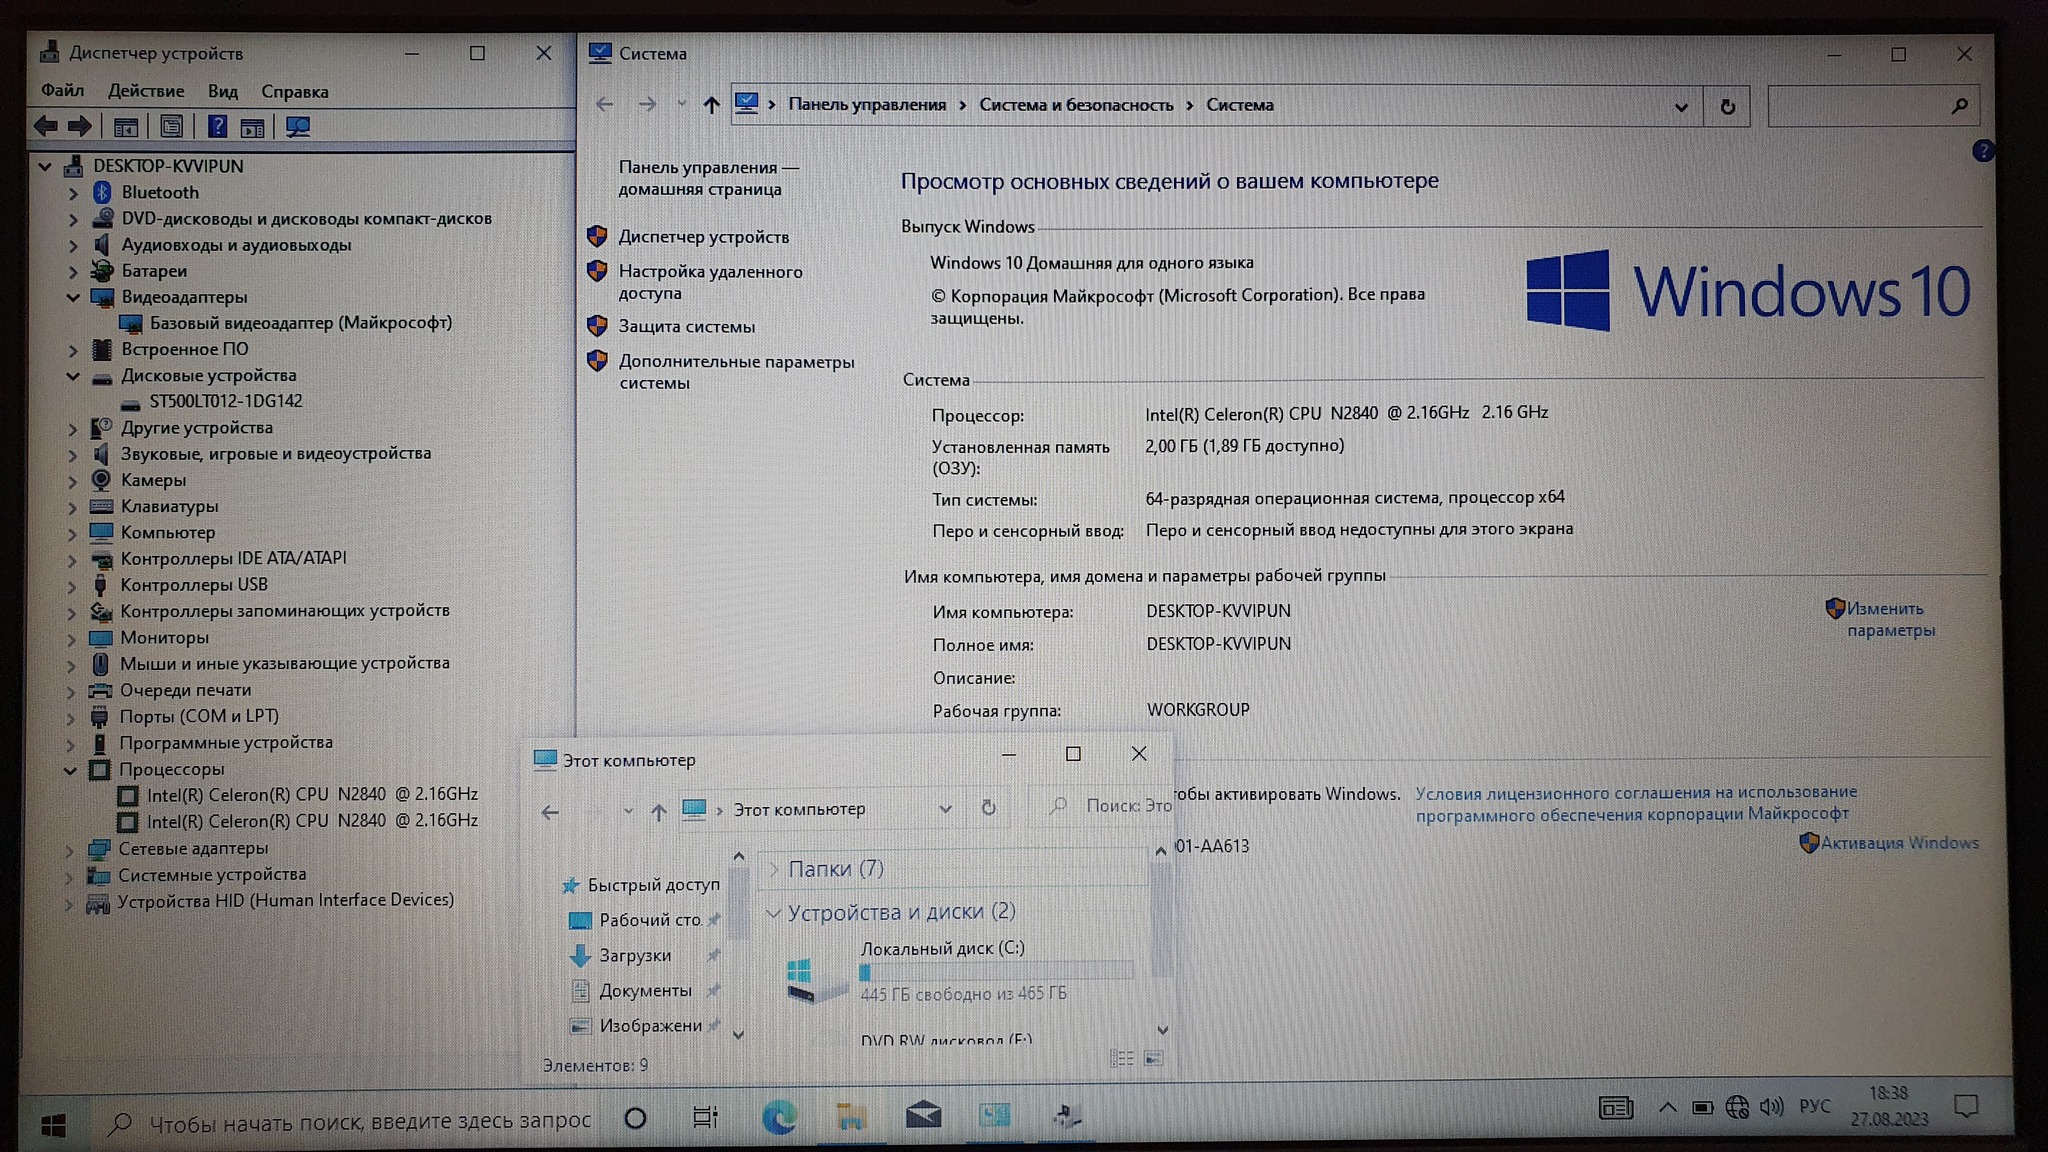The width and height of the screenshot is (2048, 1152).
Task: Open Защита системы link in sidebar
Action: tap(686, 327)
